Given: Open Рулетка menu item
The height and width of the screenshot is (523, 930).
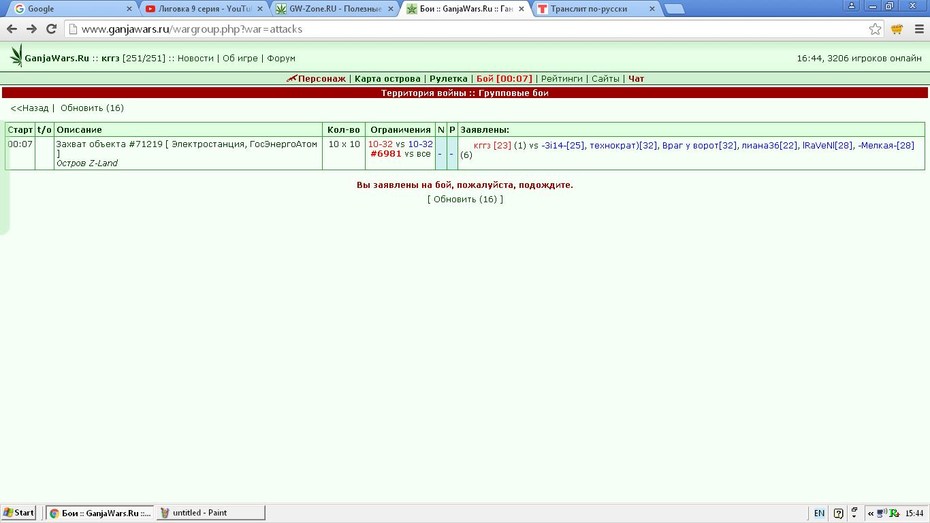Looking at the screenshot, I should point(448,78).
